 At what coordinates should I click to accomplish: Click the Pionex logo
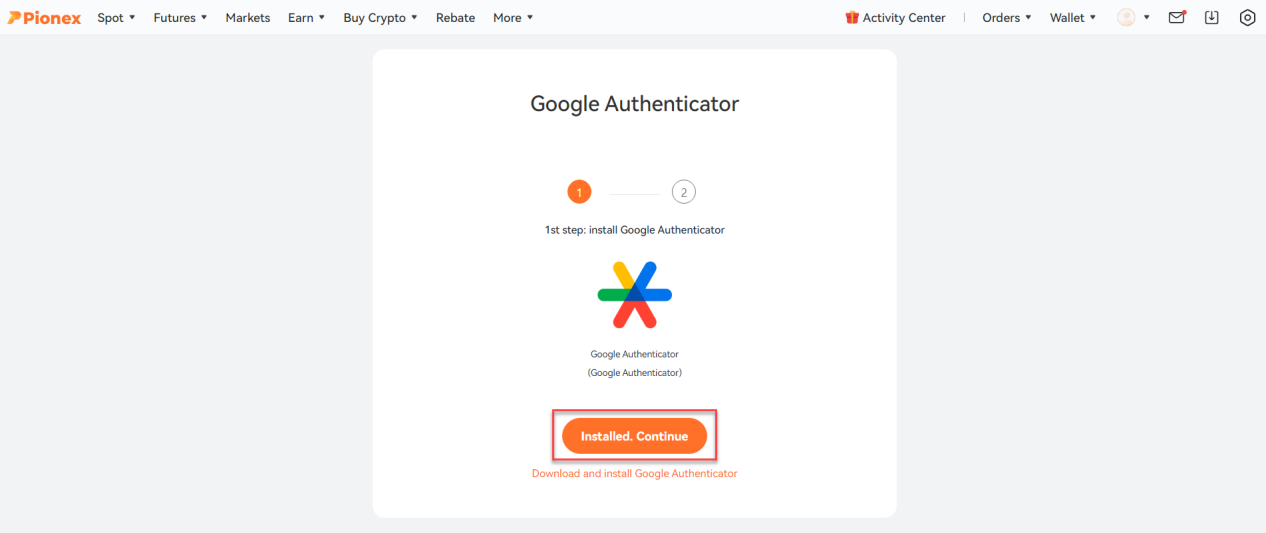click(45, 18)
